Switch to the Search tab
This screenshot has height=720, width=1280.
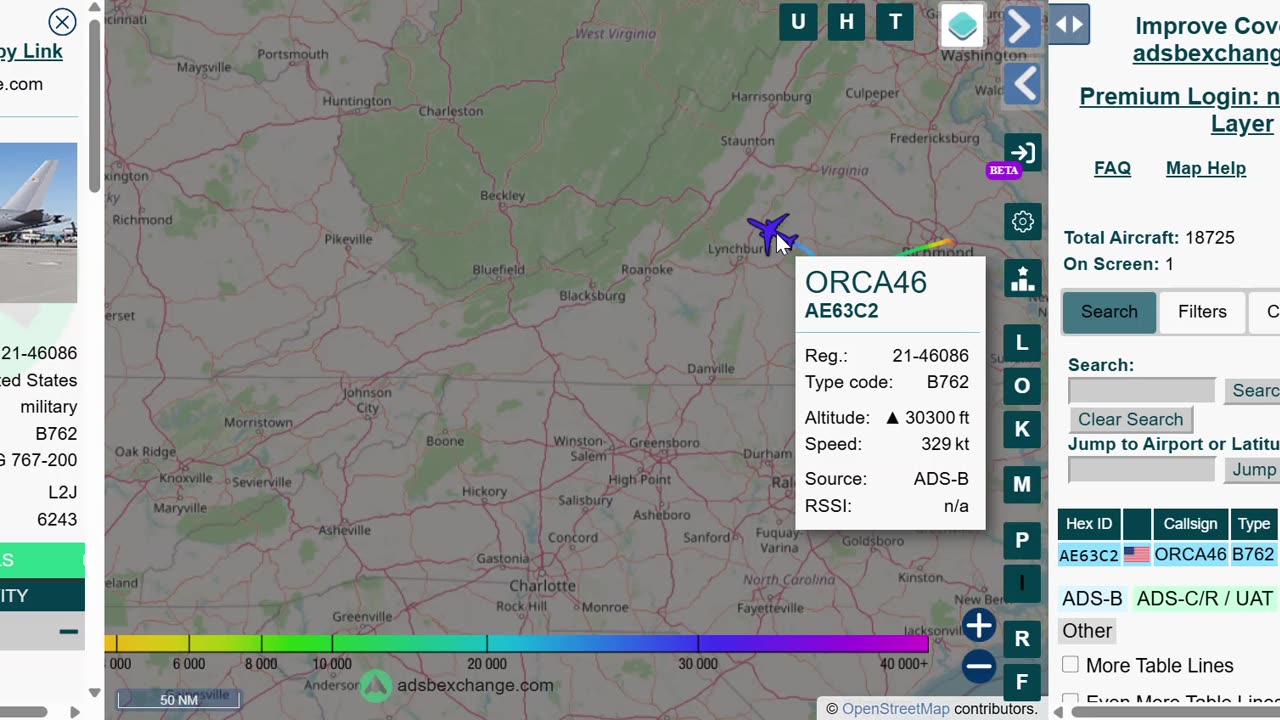click(1109, 312)
